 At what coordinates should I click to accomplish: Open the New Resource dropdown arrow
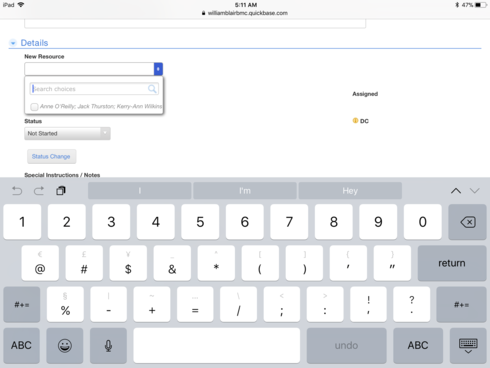(158, 69)
